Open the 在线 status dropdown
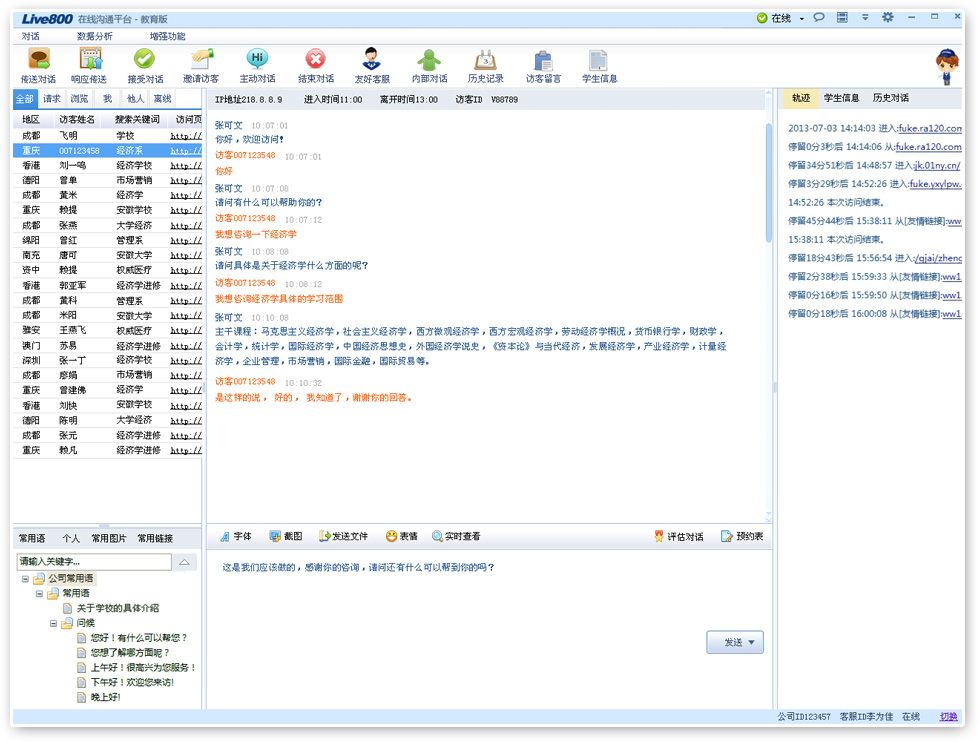 click(801, 19)
